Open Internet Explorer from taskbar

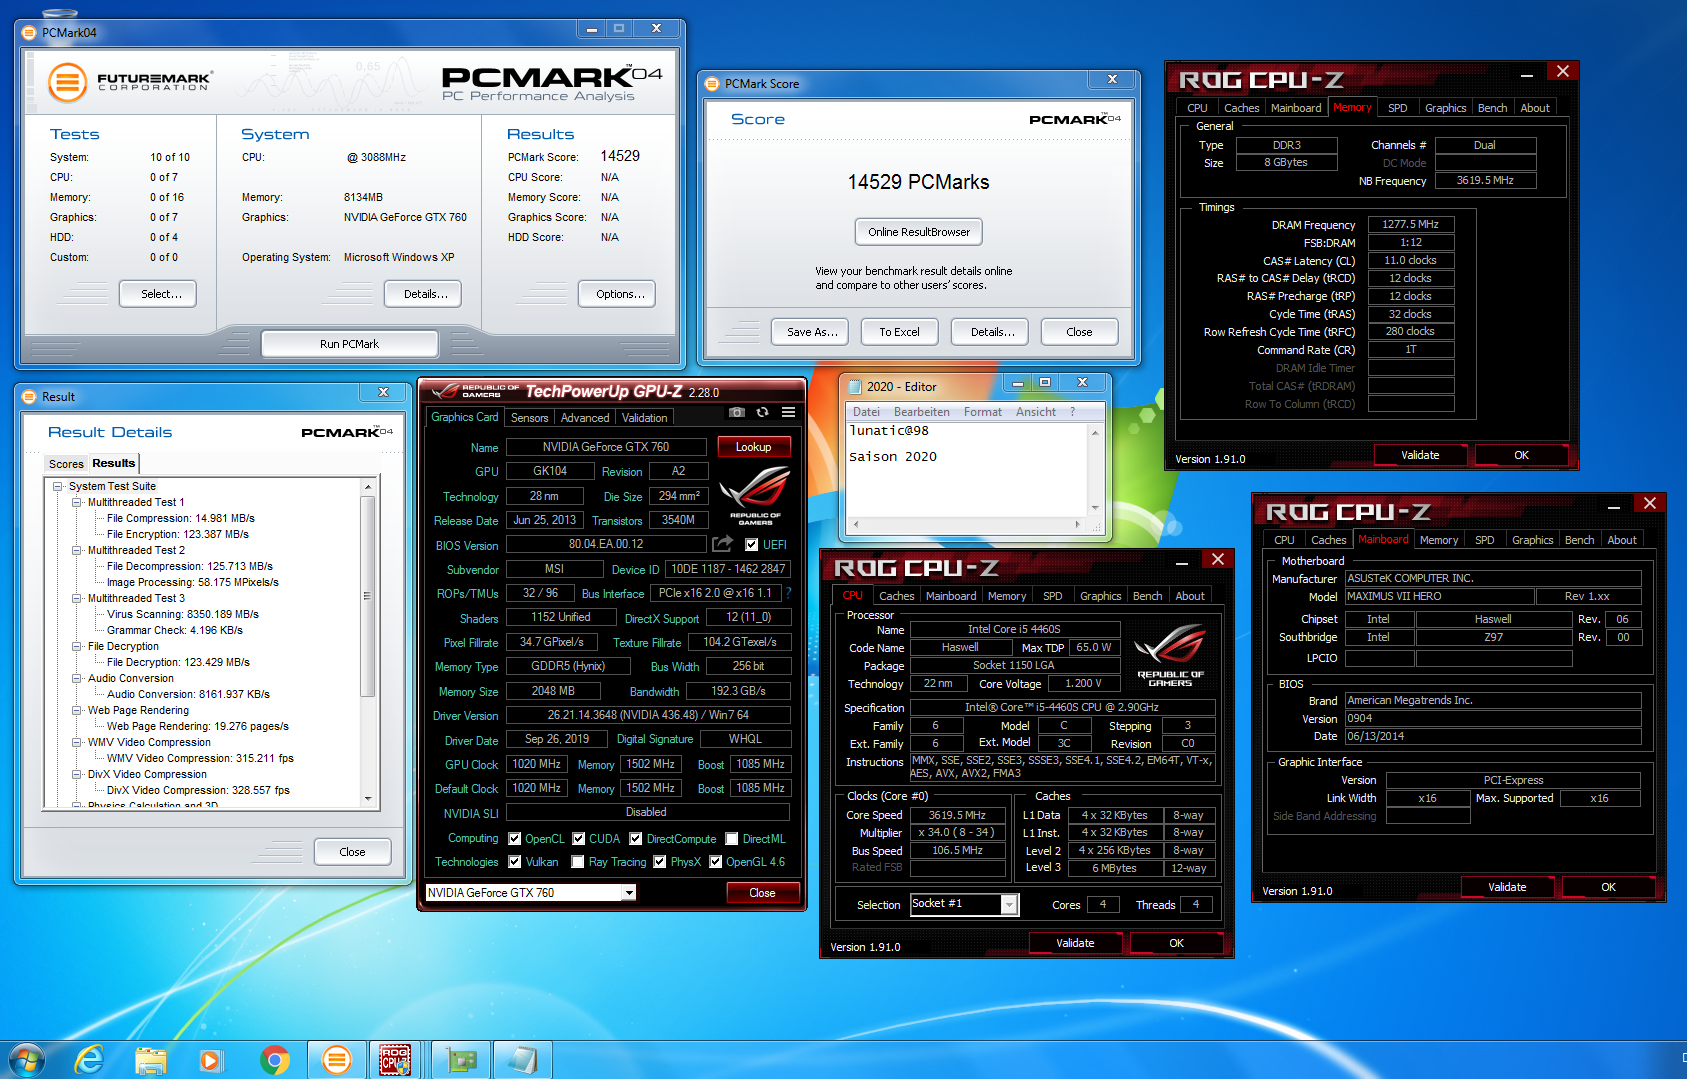[90, 1060]
